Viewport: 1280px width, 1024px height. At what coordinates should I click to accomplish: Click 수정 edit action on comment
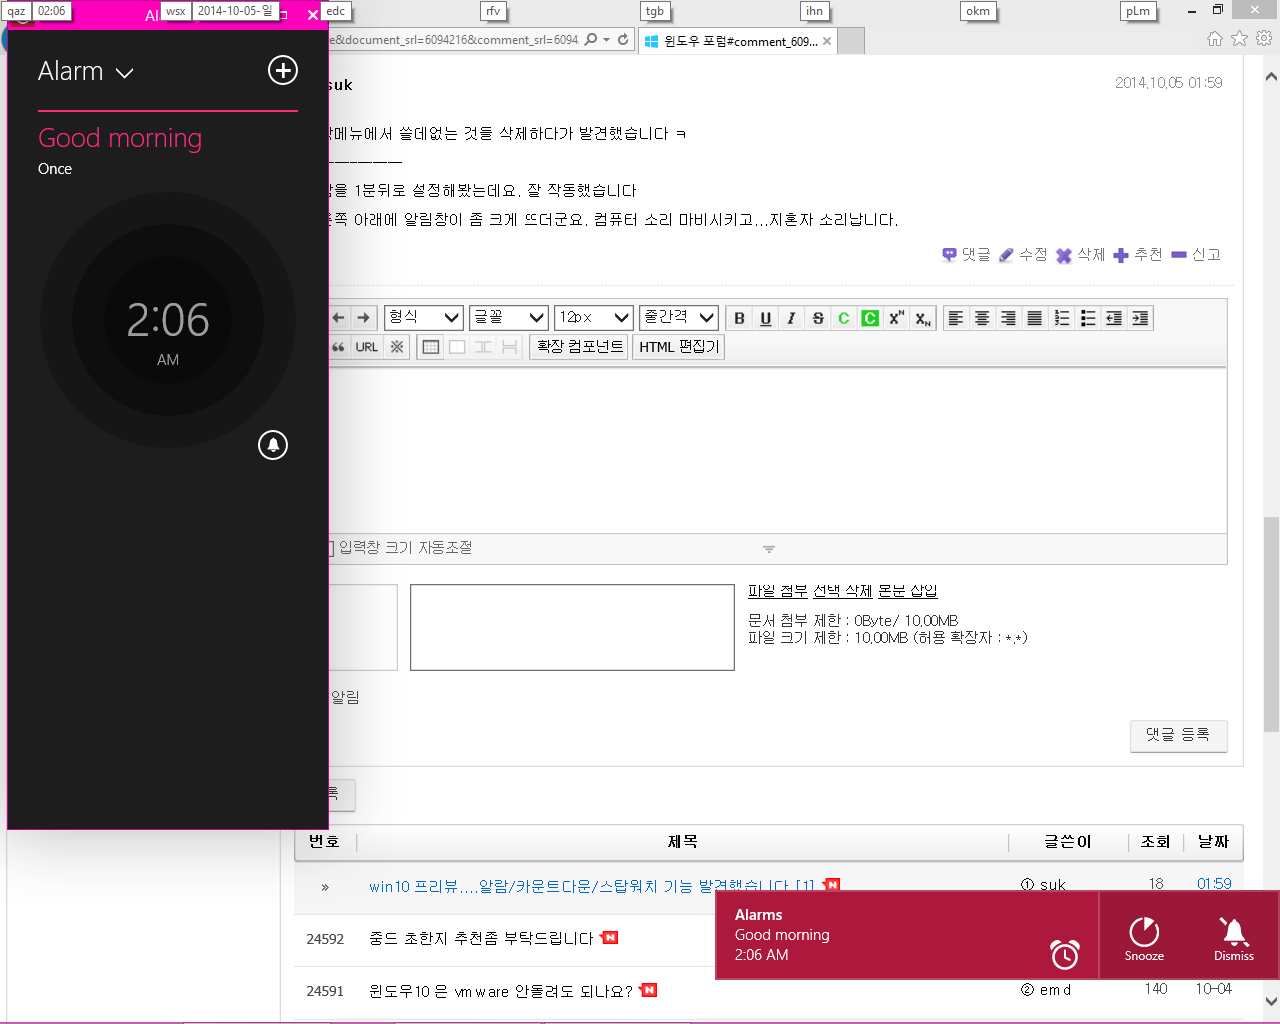click(x=1023, y=255)
